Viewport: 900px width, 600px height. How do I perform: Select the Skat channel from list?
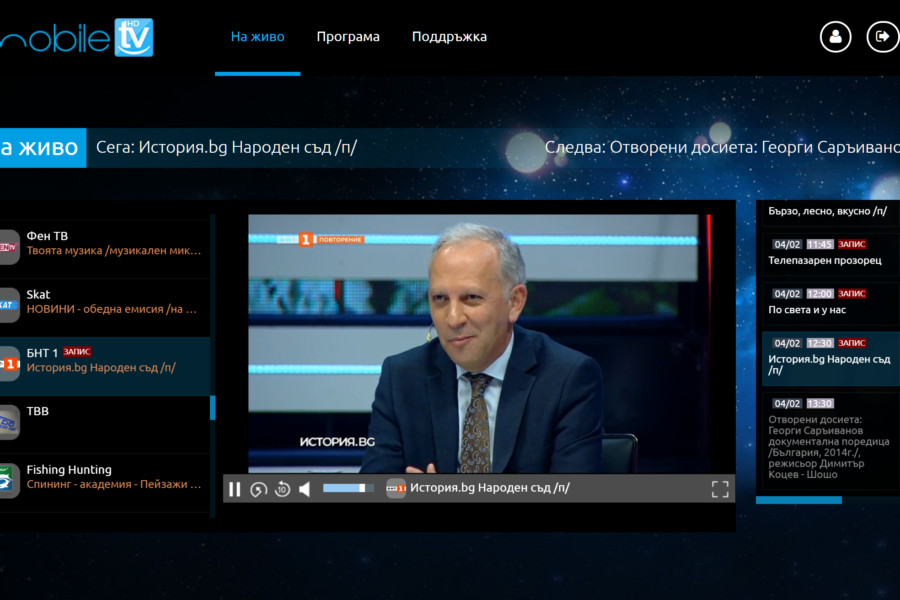(x=105, y=302)
